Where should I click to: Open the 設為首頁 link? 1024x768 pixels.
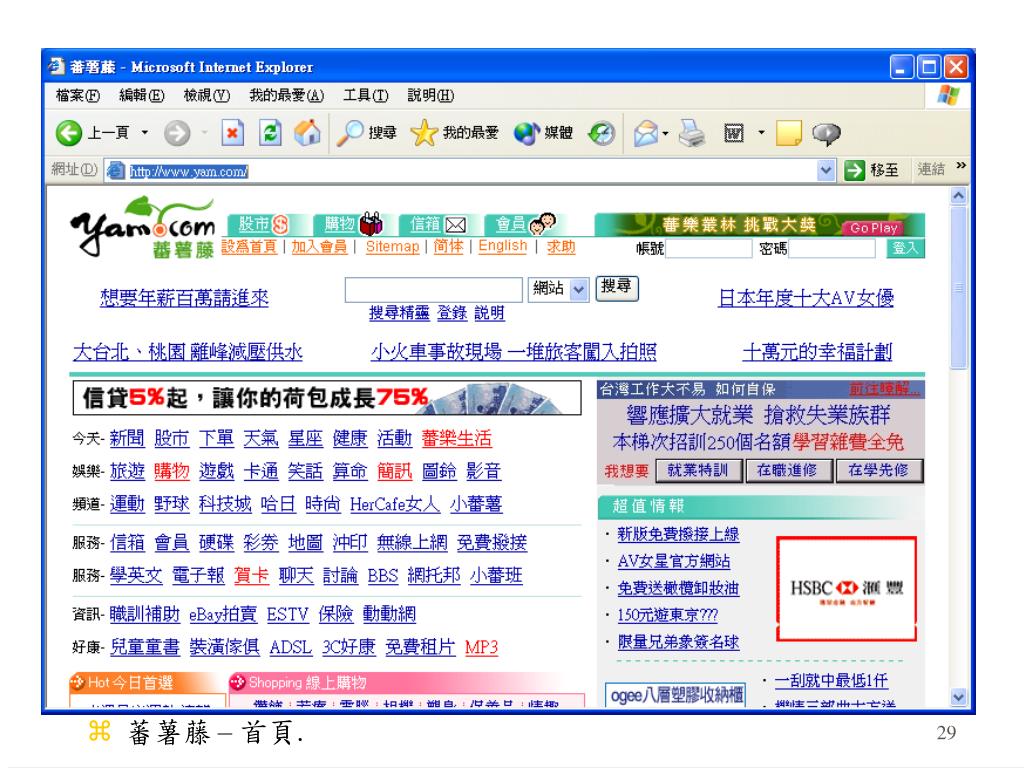249,247
